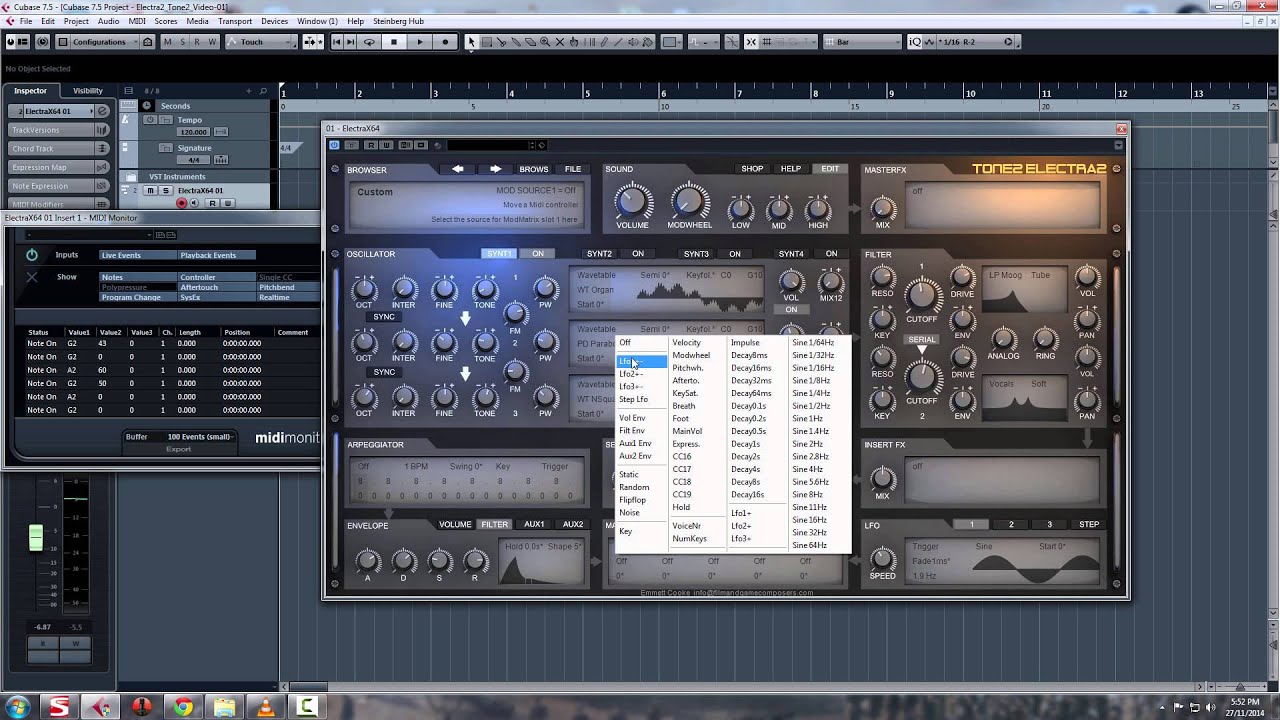The image size is (1280, 720).
Task: Toggle SYNT3 ON button
Action: (x=735, y=254)
